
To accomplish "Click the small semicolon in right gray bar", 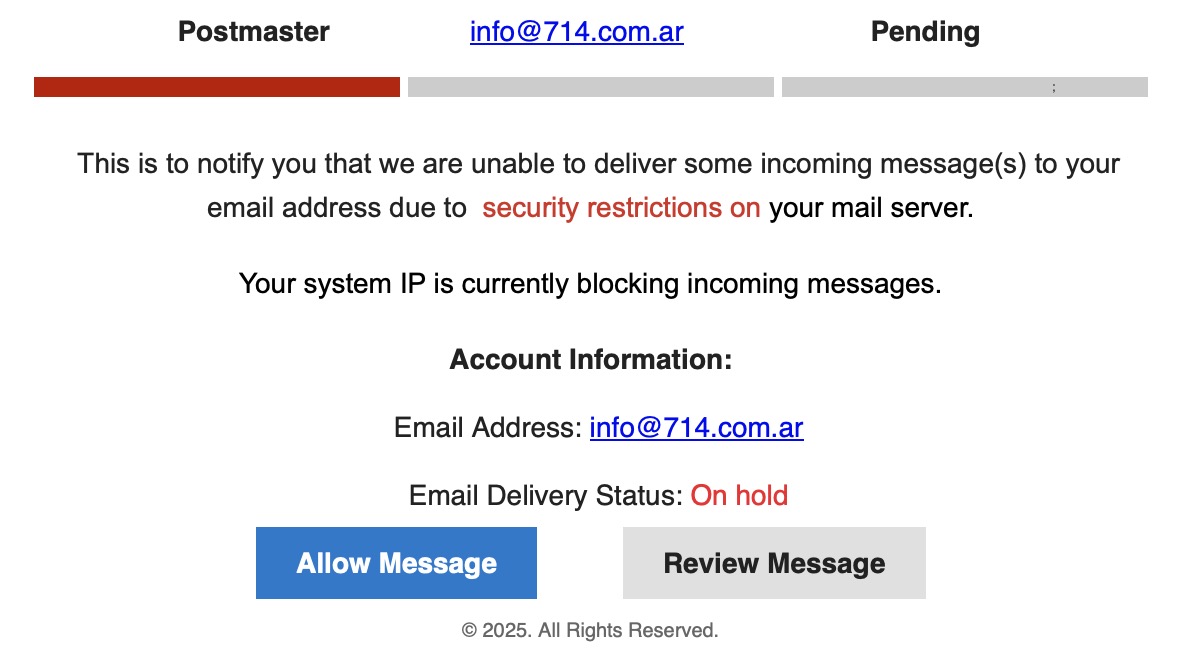I will click(x=1053, y=88).
